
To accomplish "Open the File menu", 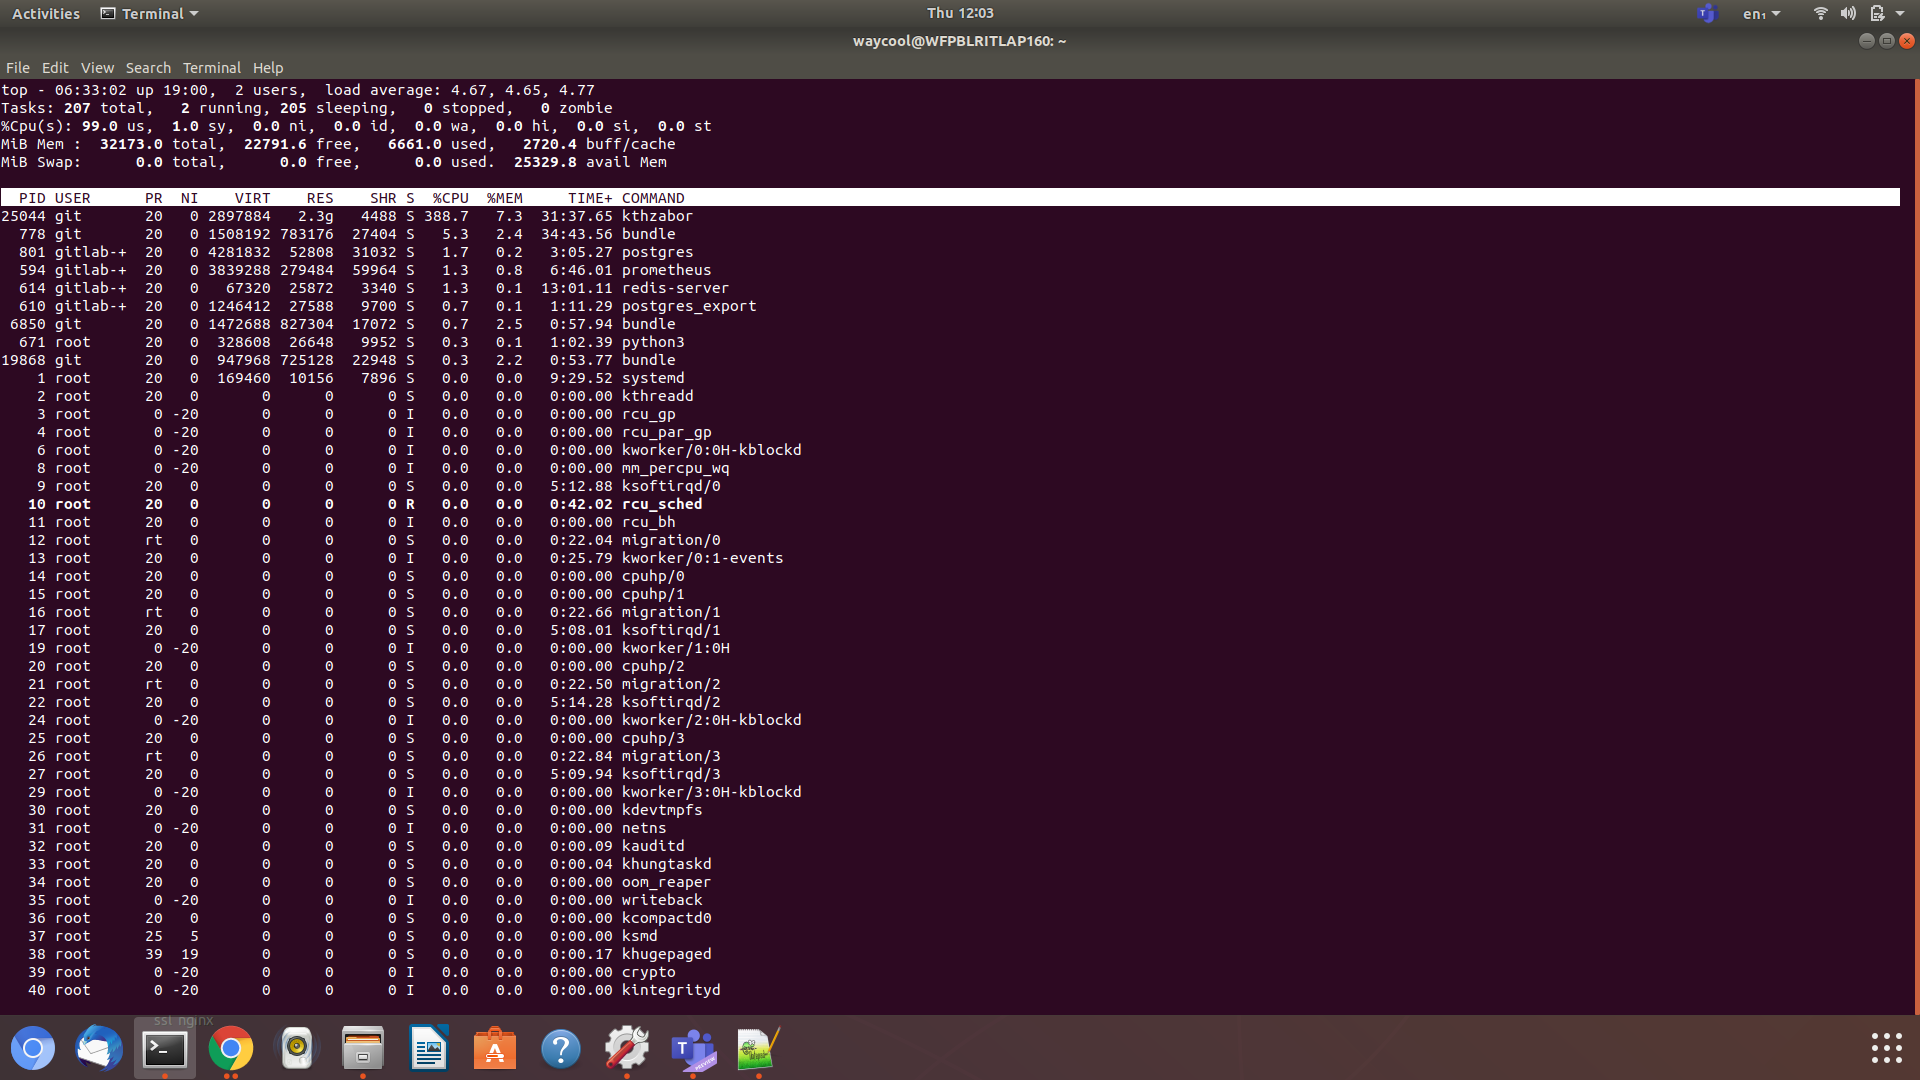I will click(x=18, y=68).
